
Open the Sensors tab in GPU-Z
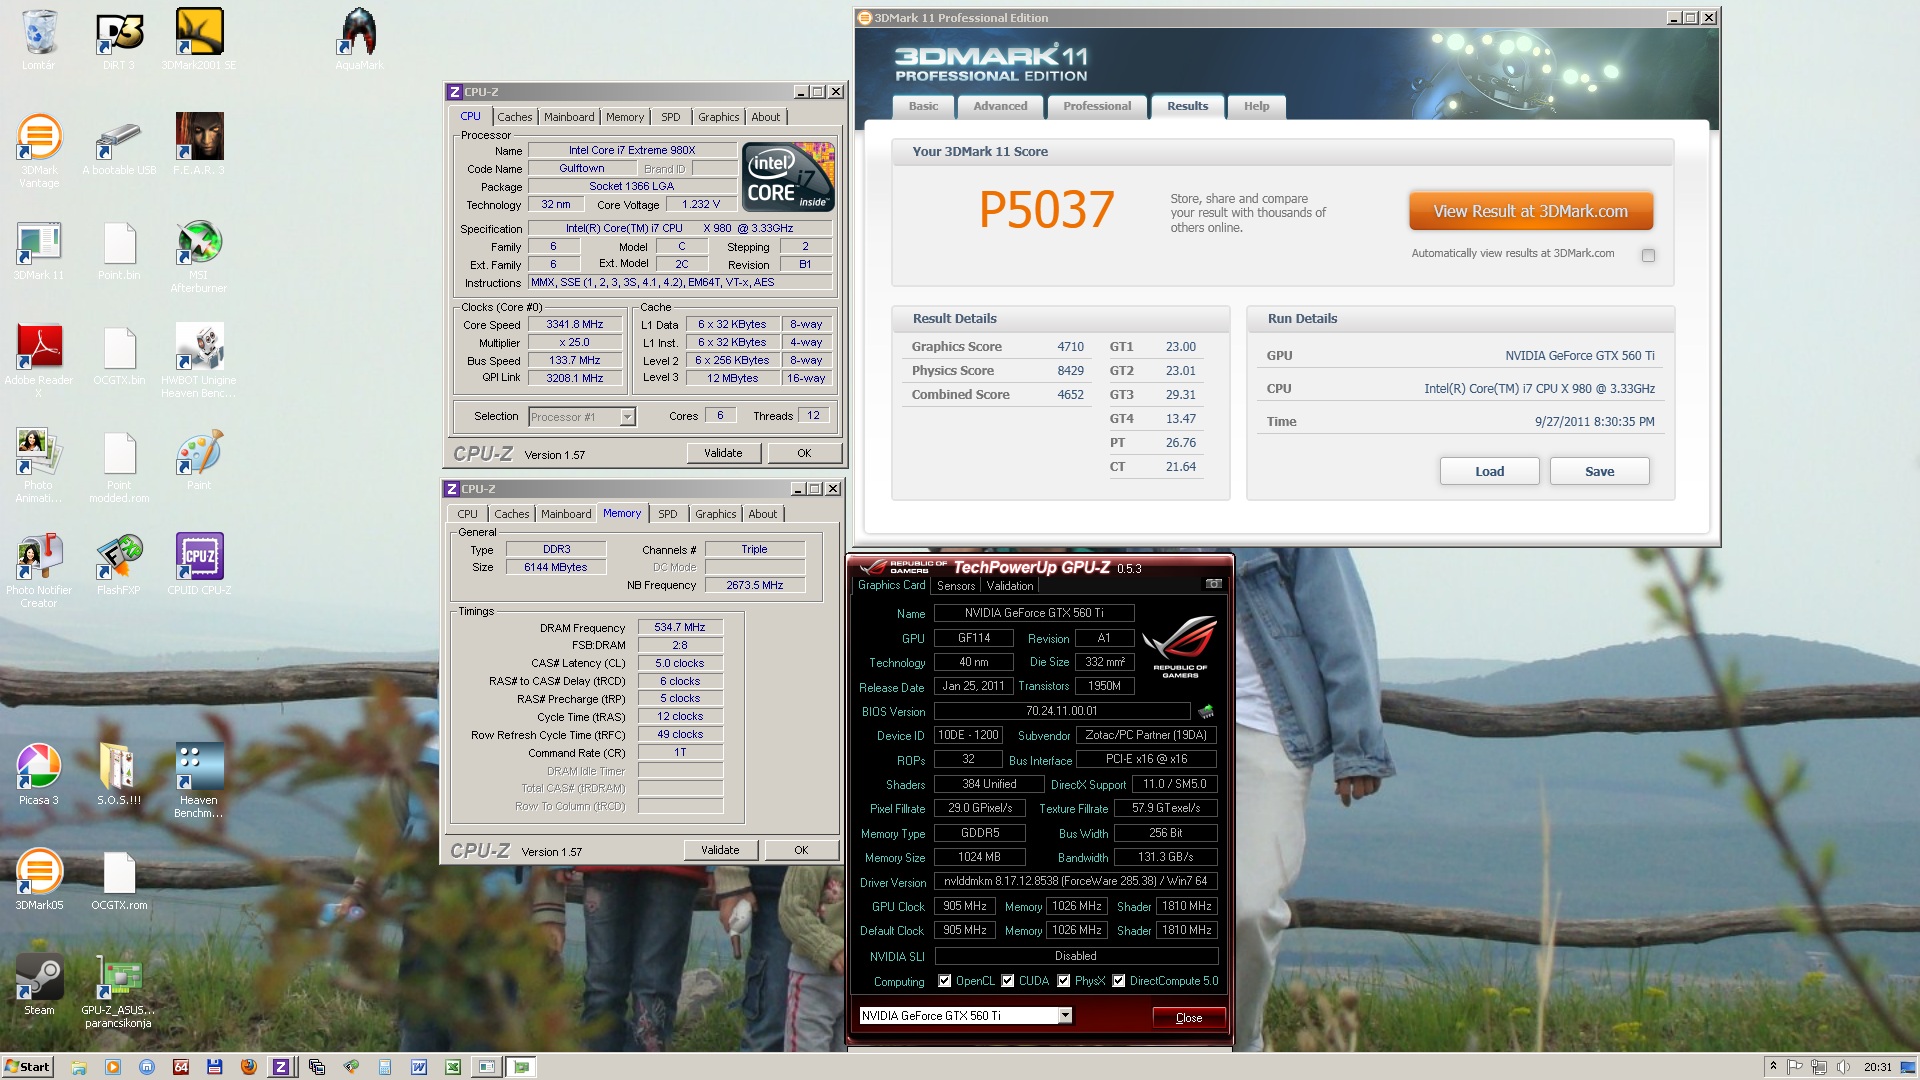click(955, 586)
